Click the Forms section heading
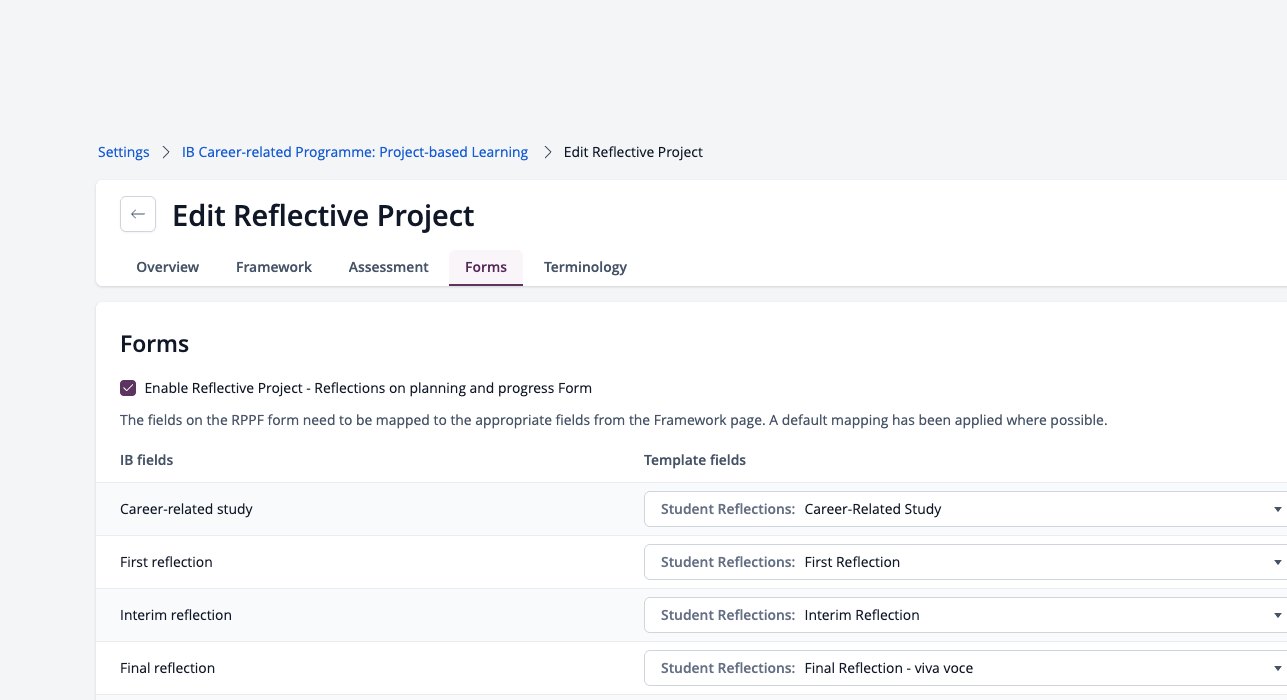 pos(154,344)
